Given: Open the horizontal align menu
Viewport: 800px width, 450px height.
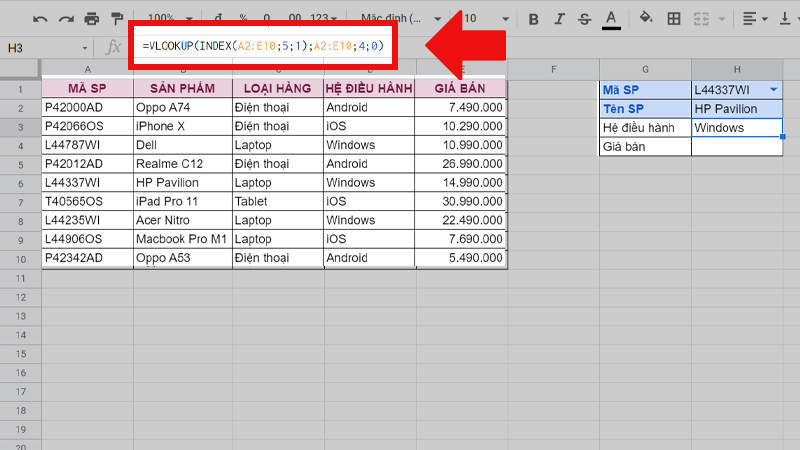Looking at the screenshot, I should (755, 19).
